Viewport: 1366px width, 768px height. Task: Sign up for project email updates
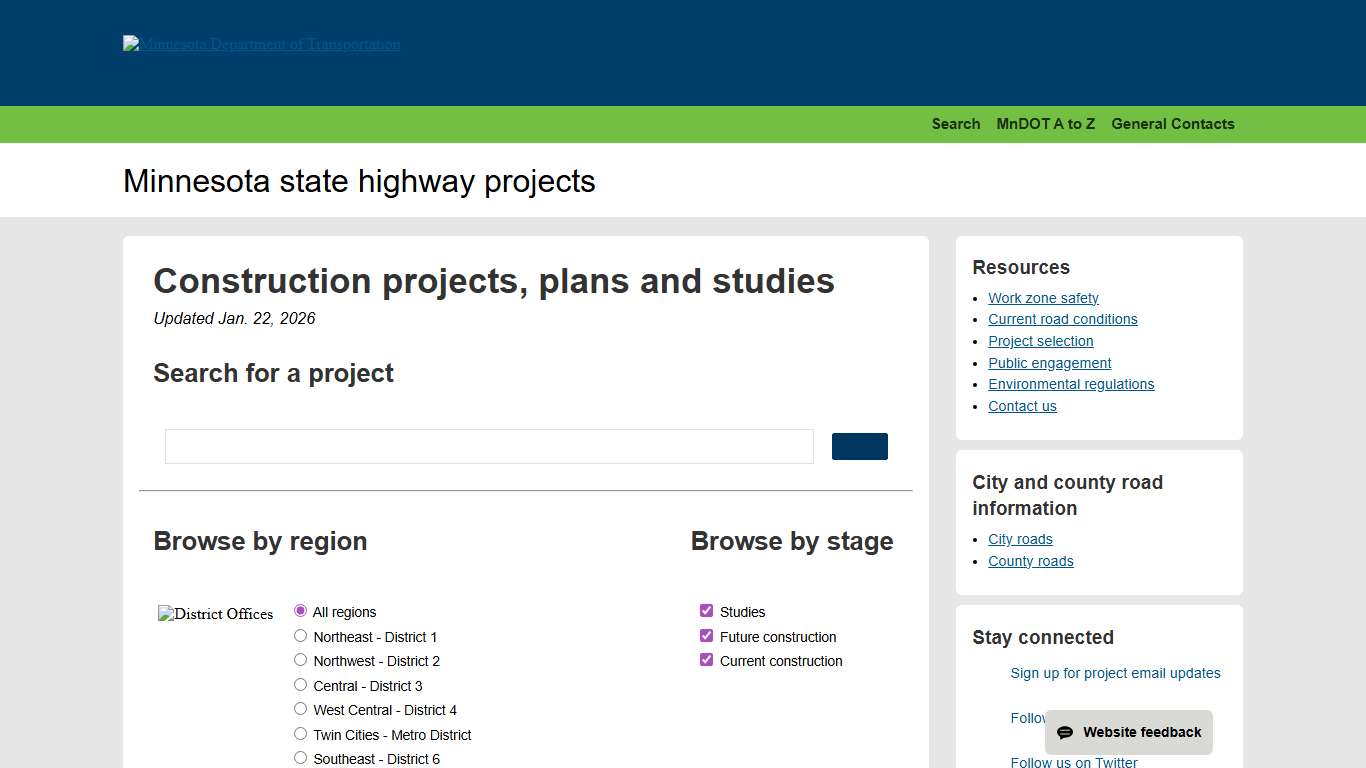[x=1115, y=673]
